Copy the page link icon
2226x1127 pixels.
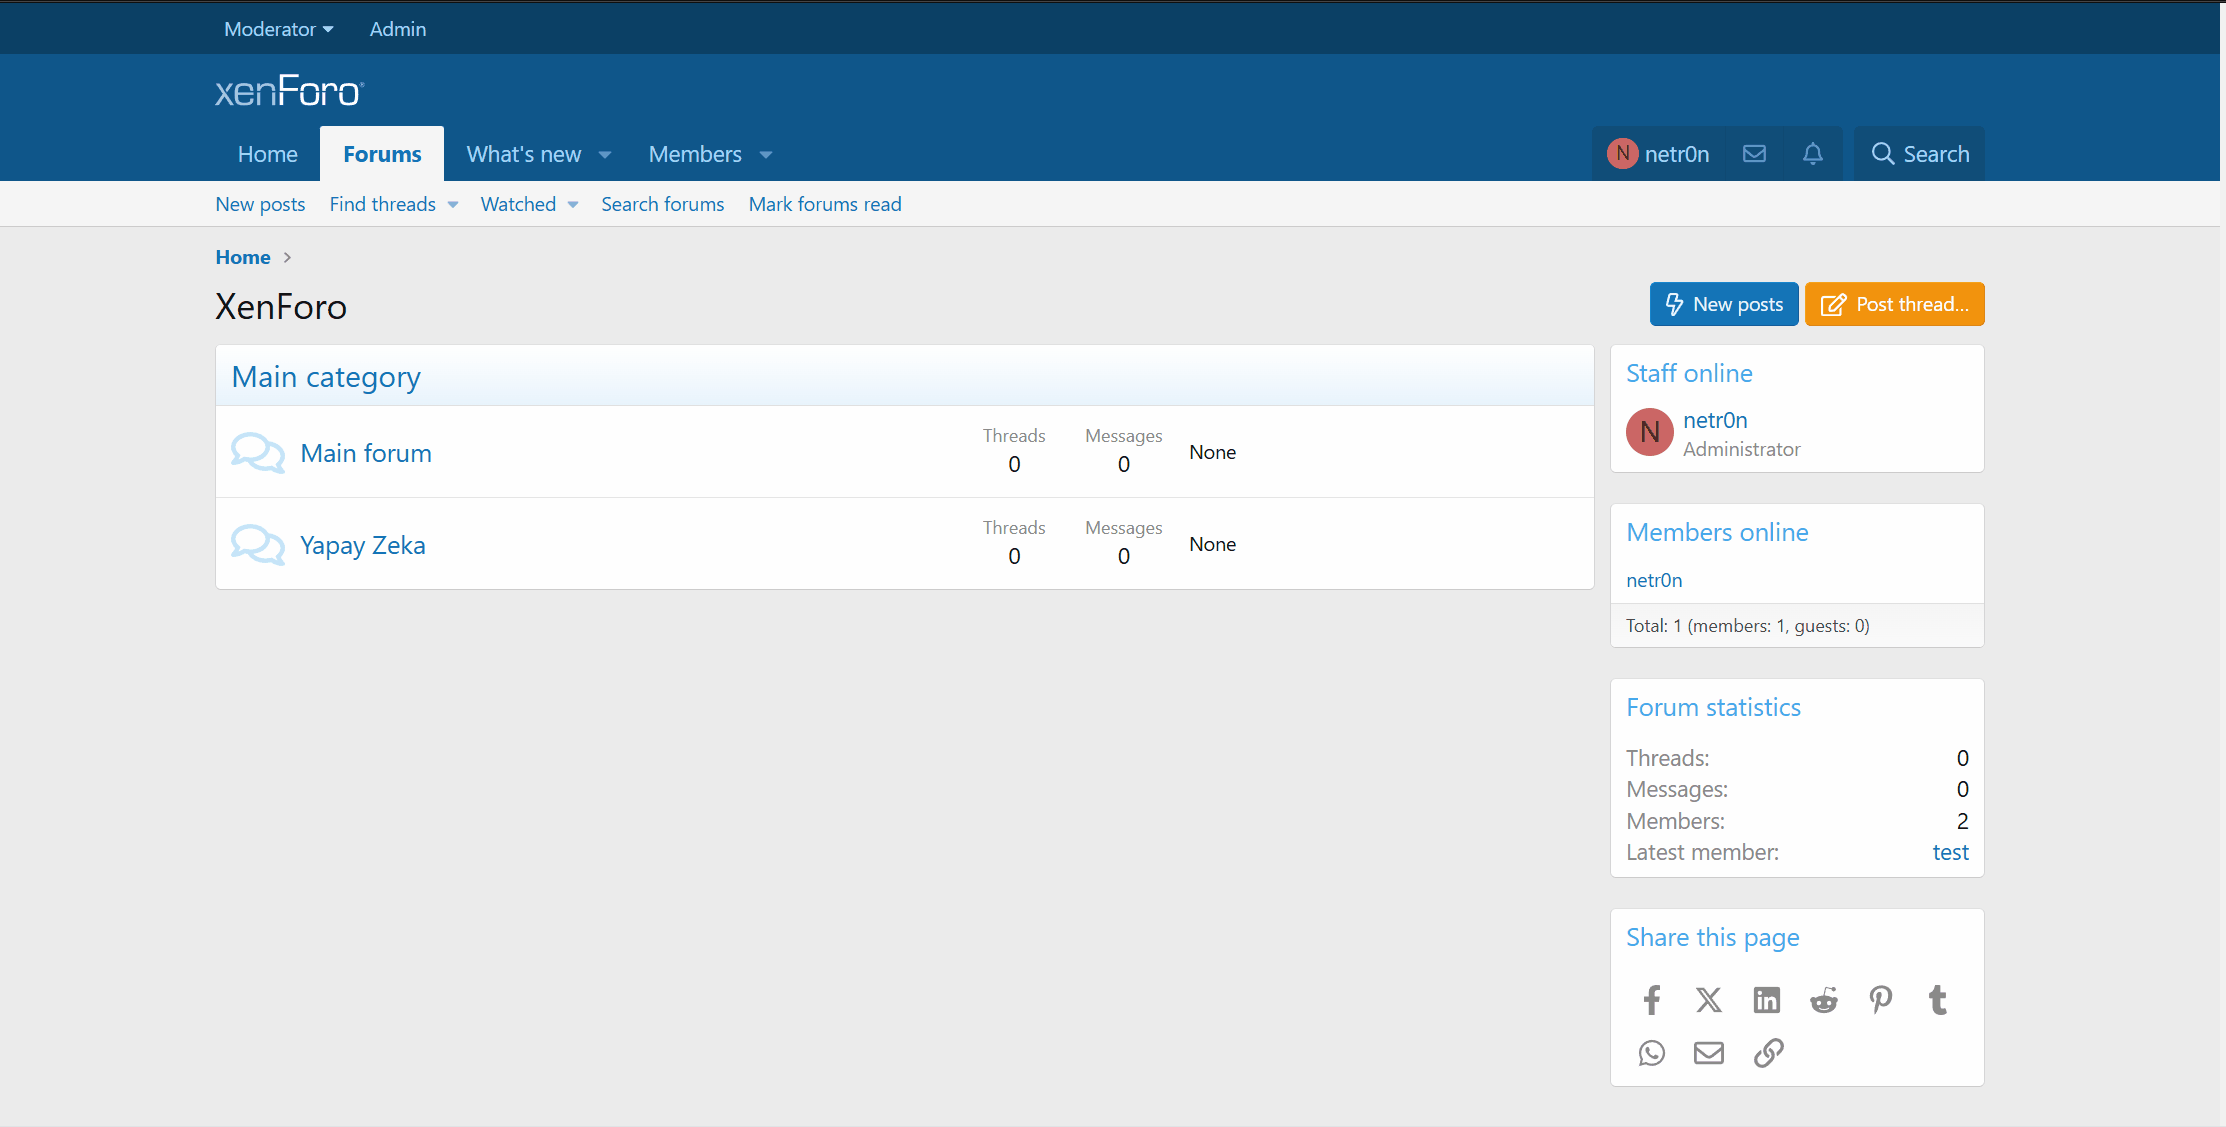pyautogui.click(x=1768, y=1053)
